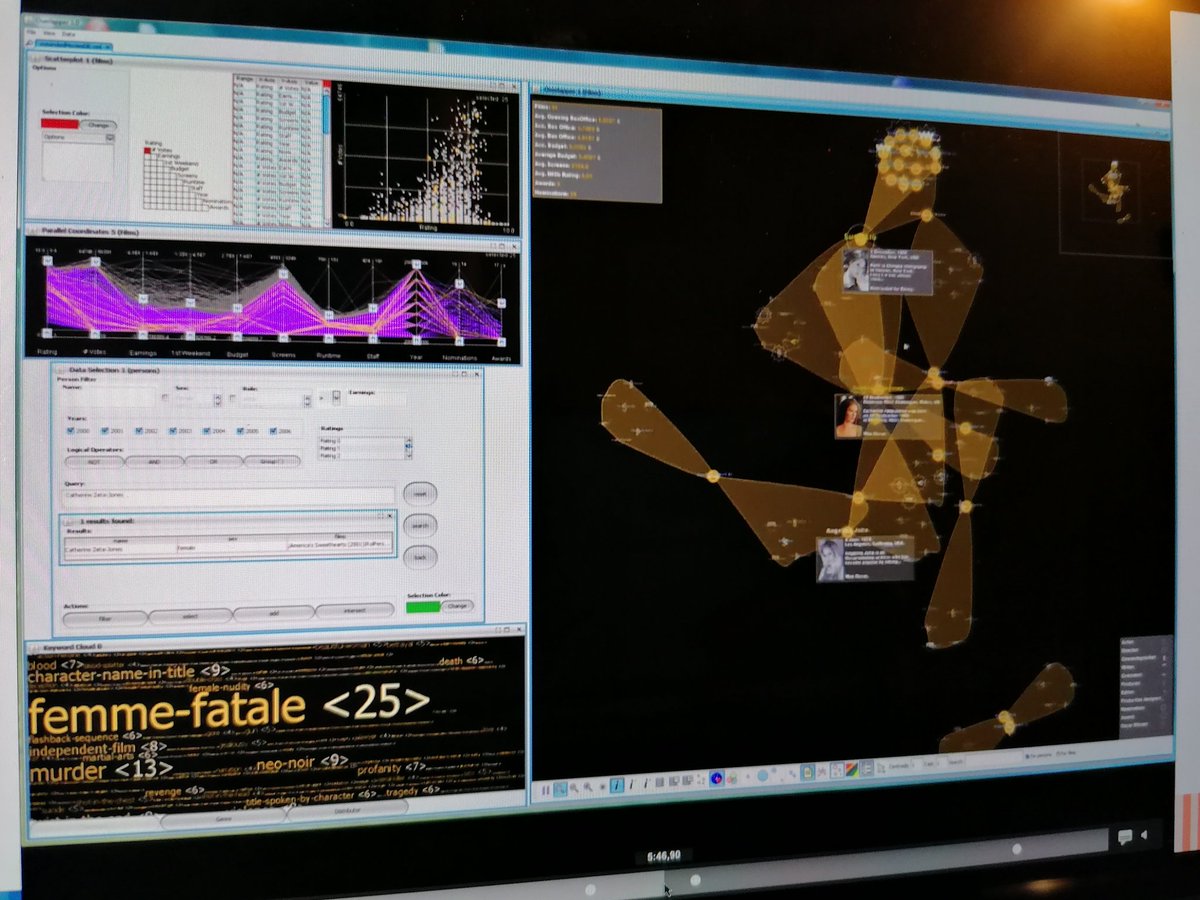Click the highlighted document icon in graph toolbar

(x=807, y=773)
